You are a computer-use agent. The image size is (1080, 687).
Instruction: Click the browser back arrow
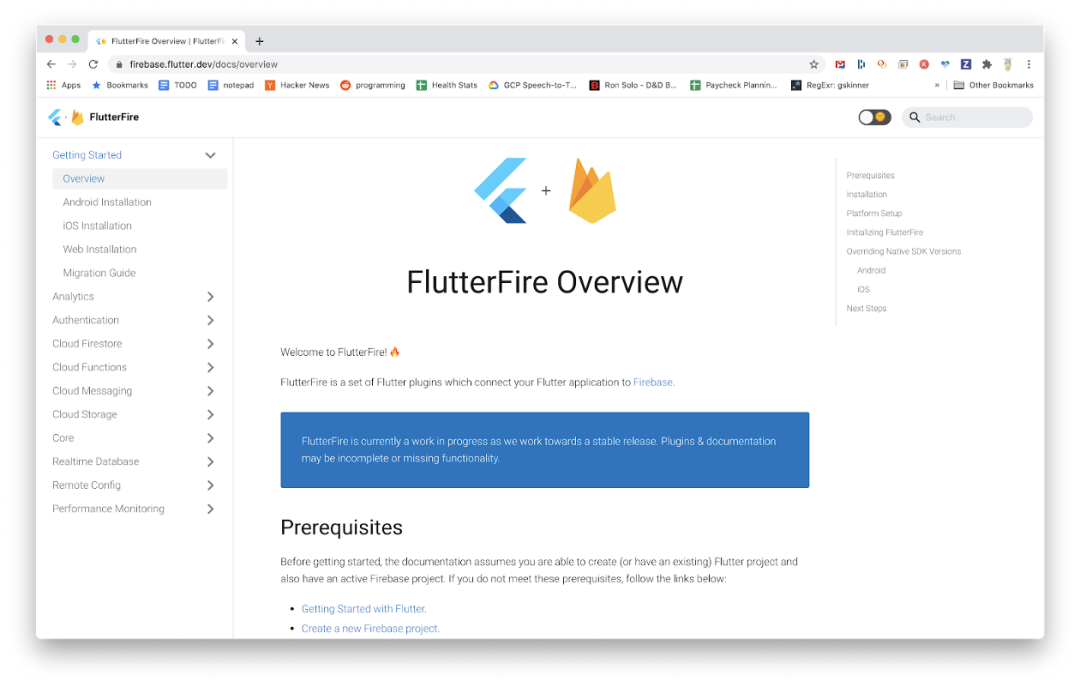(x=51, y=64)
